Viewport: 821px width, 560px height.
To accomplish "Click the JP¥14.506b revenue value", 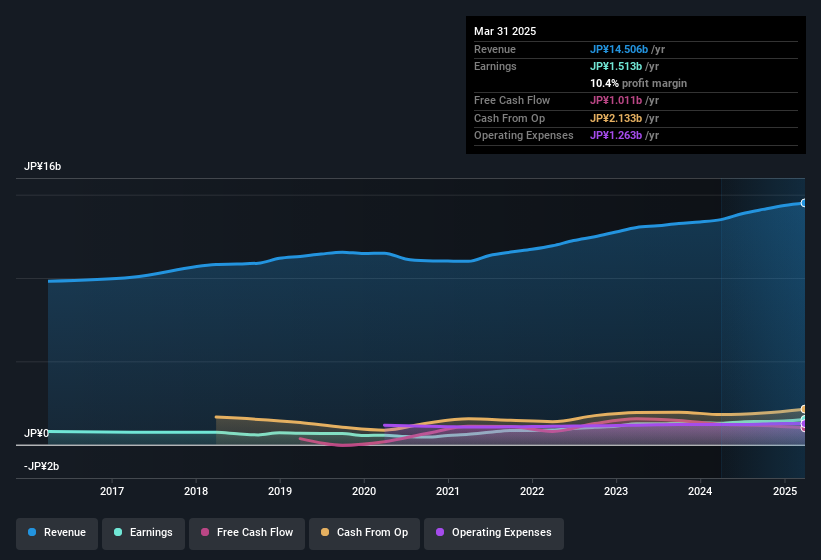I will pyautogui.click(x=619, y=49).
